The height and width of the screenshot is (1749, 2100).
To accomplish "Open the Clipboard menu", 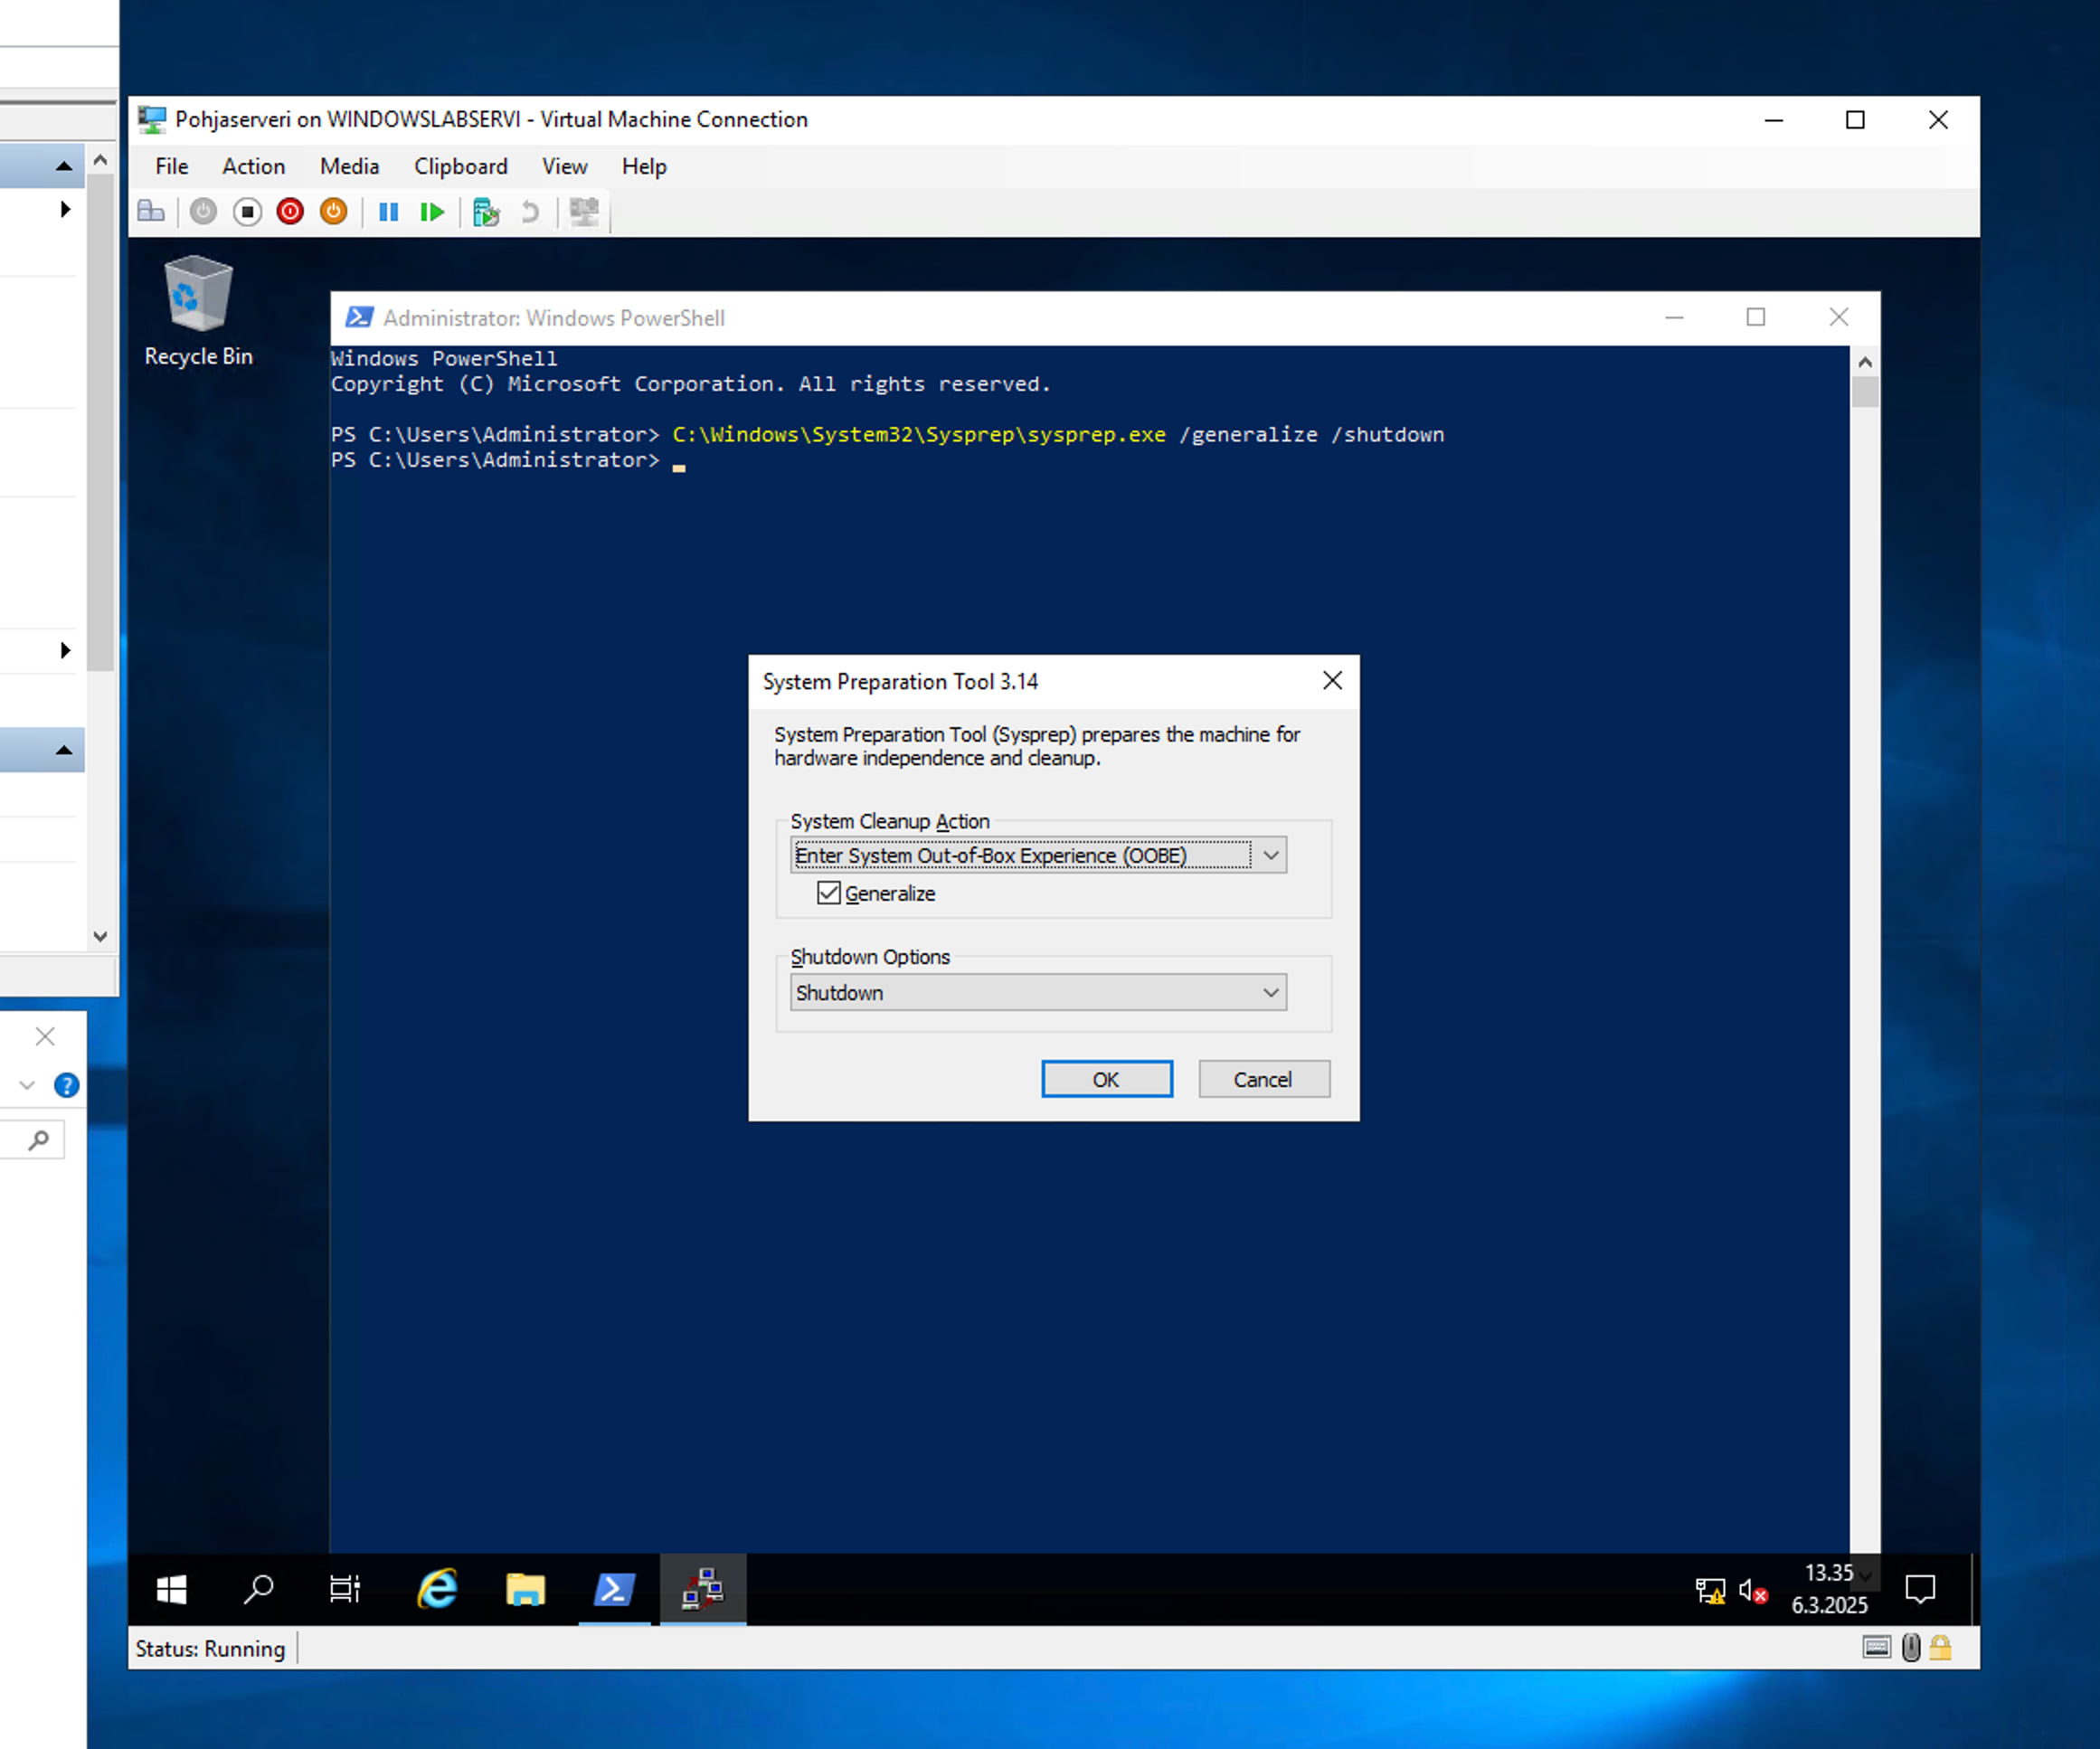I will (x=460, y=166).
